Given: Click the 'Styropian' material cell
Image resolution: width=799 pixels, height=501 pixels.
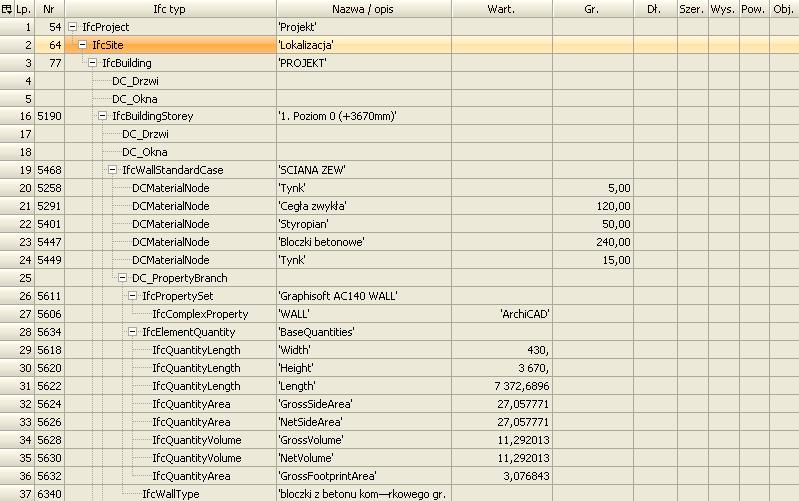Looking at the screenshot, I should [x=364, y=224].
